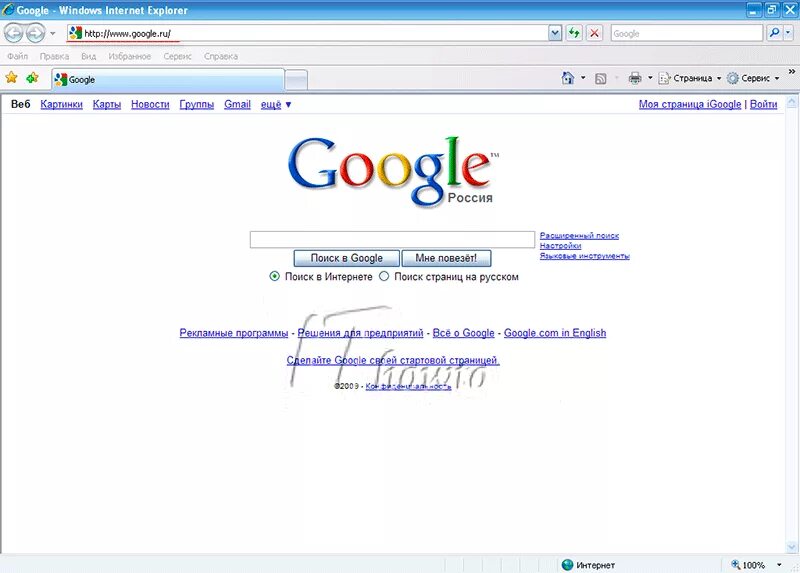
Task: Open the Избранное menu
Action: tap(130, 56)
